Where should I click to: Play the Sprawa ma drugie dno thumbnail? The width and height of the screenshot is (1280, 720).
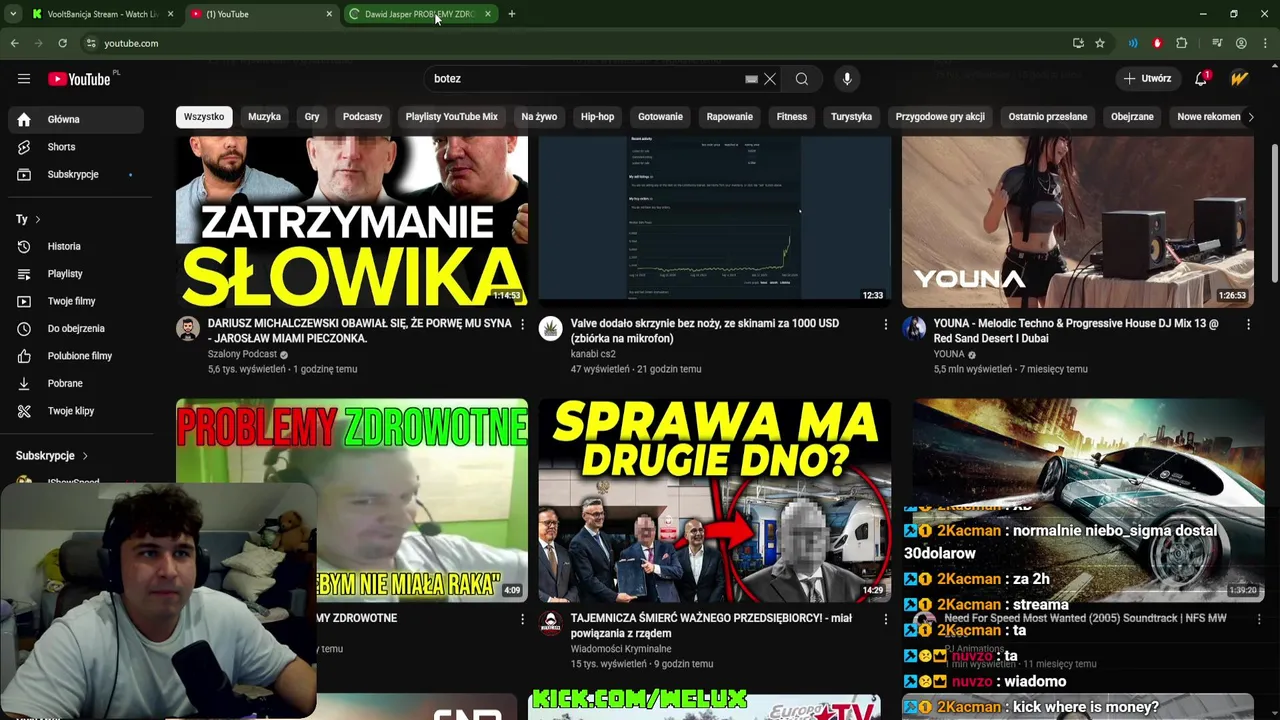click(715, 501)
